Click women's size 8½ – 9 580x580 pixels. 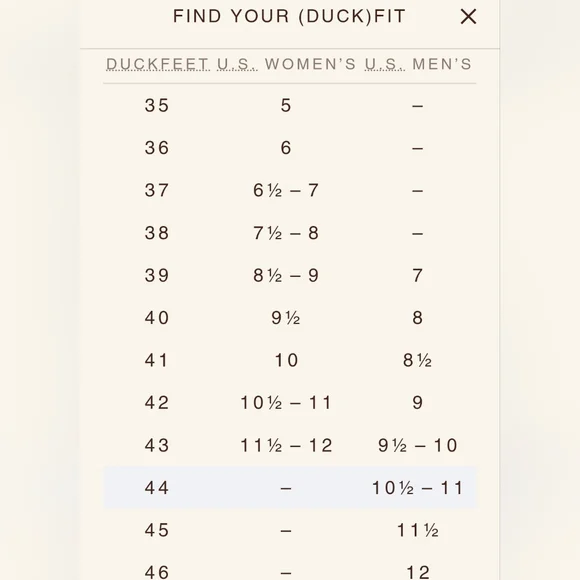point(286,276)
